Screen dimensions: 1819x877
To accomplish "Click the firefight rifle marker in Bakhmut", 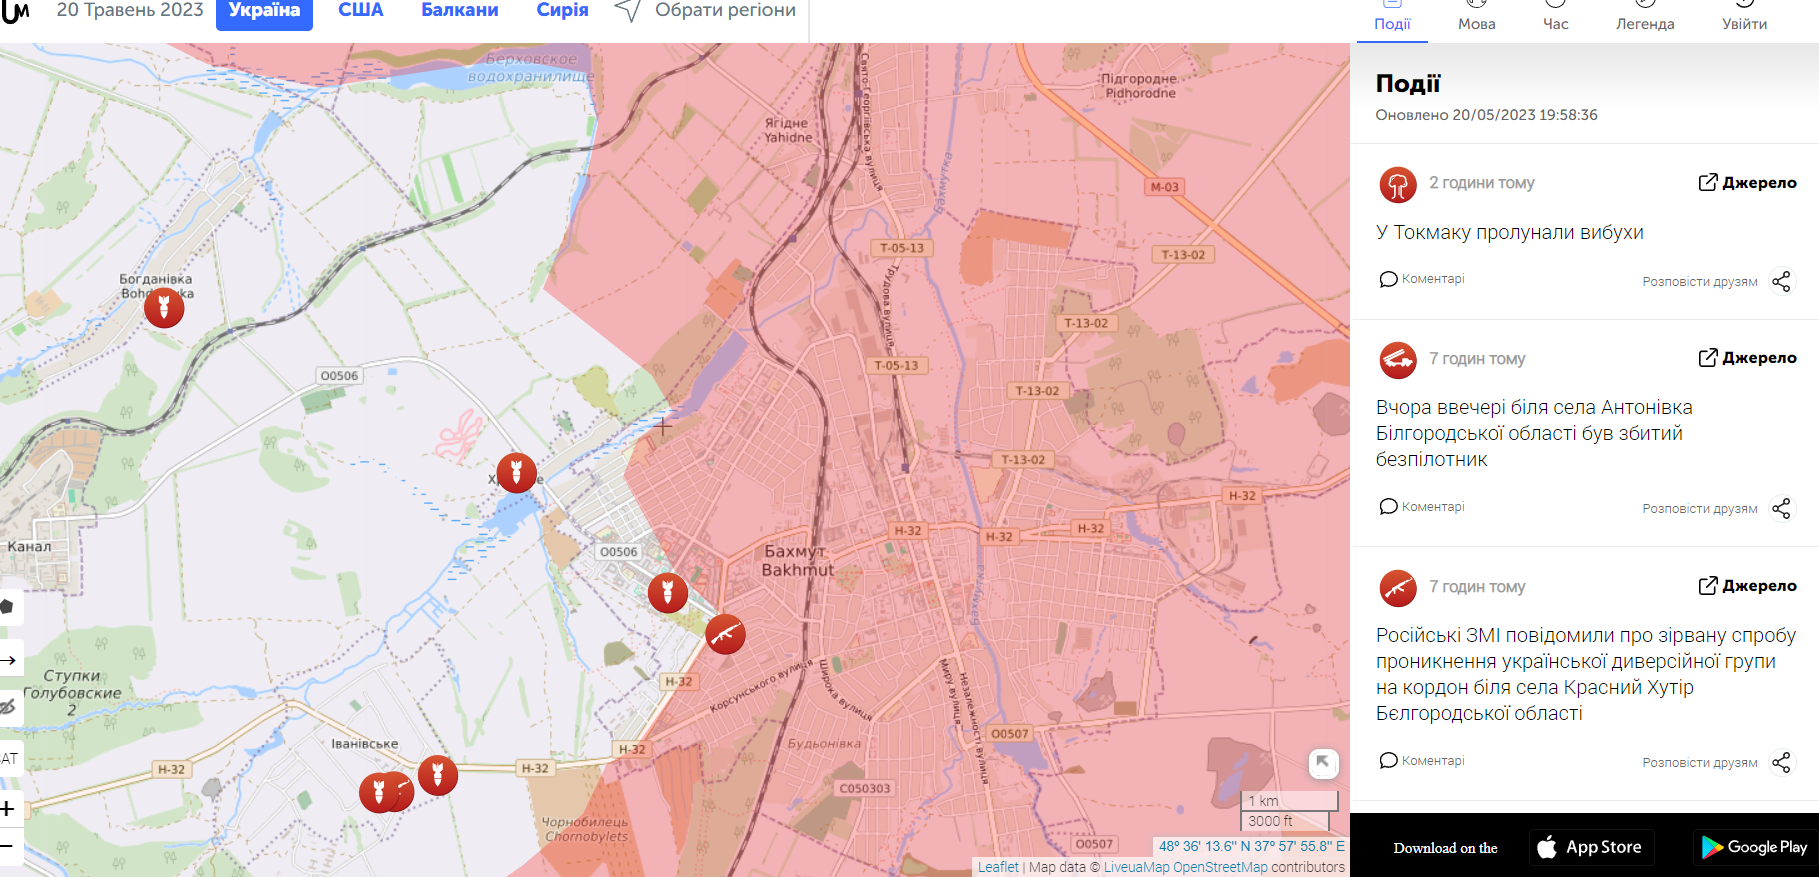I will [725, 634].
